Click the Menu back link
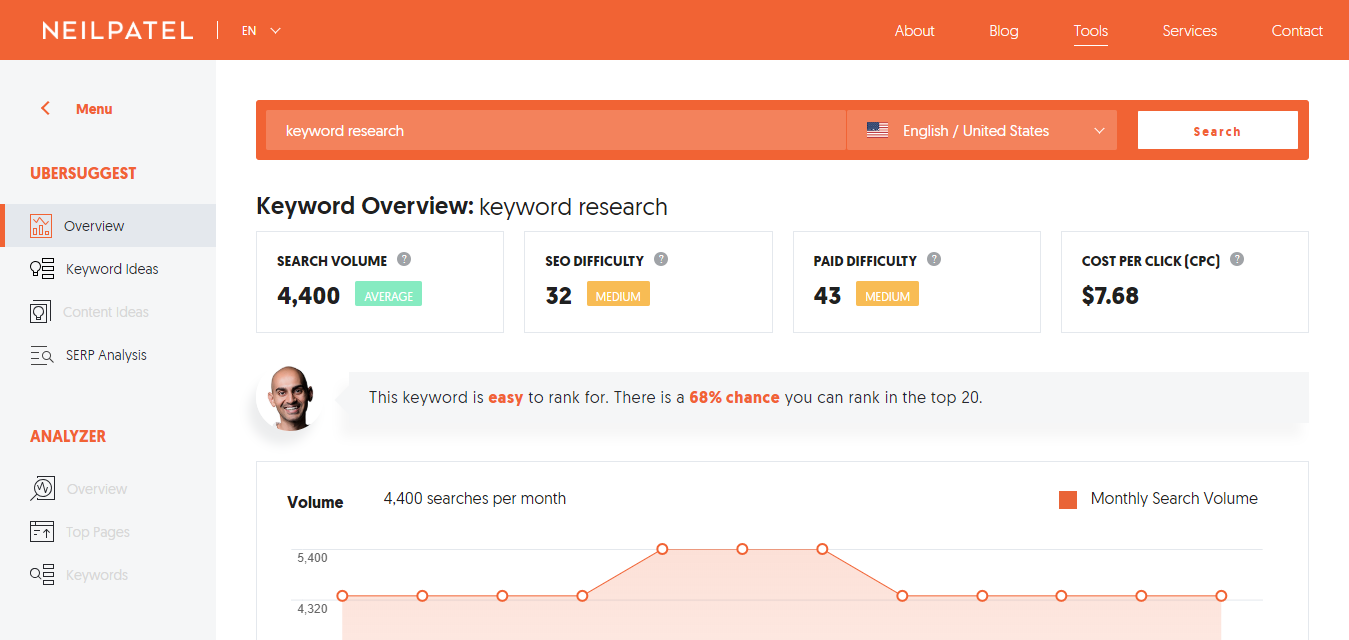The height and width of the screenshot is (640, 1349). point(94,109)
